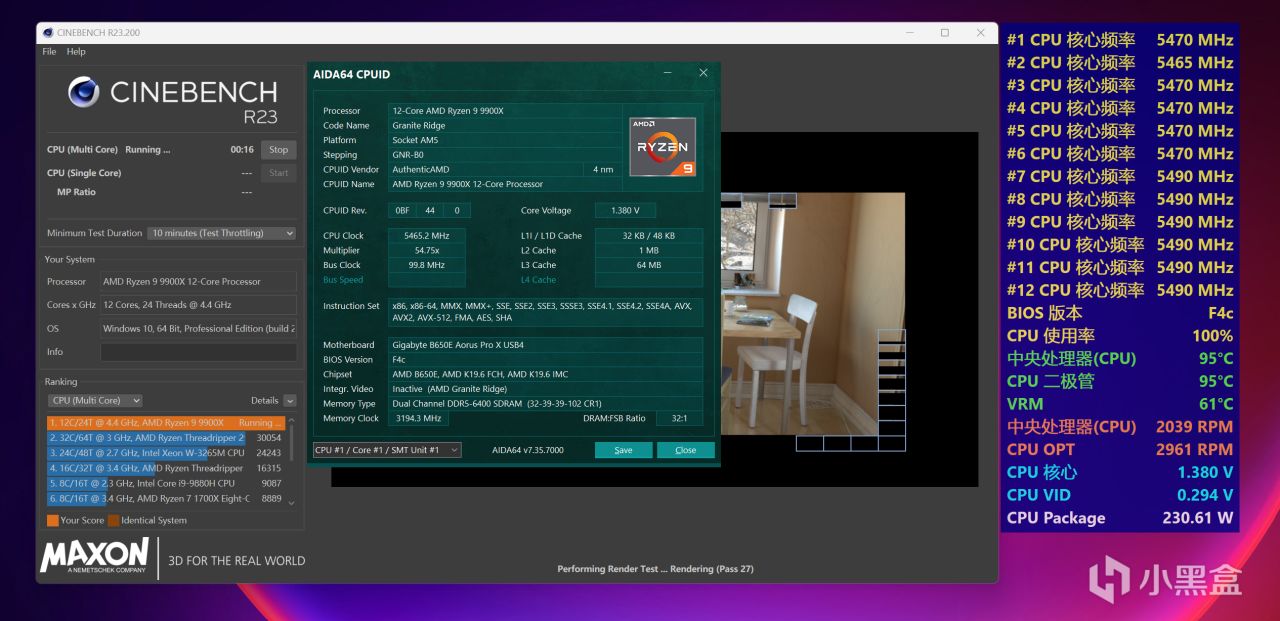Click the BIOS version F4c row in overlay
The image size is (1280, 621).
[1120, 313]
